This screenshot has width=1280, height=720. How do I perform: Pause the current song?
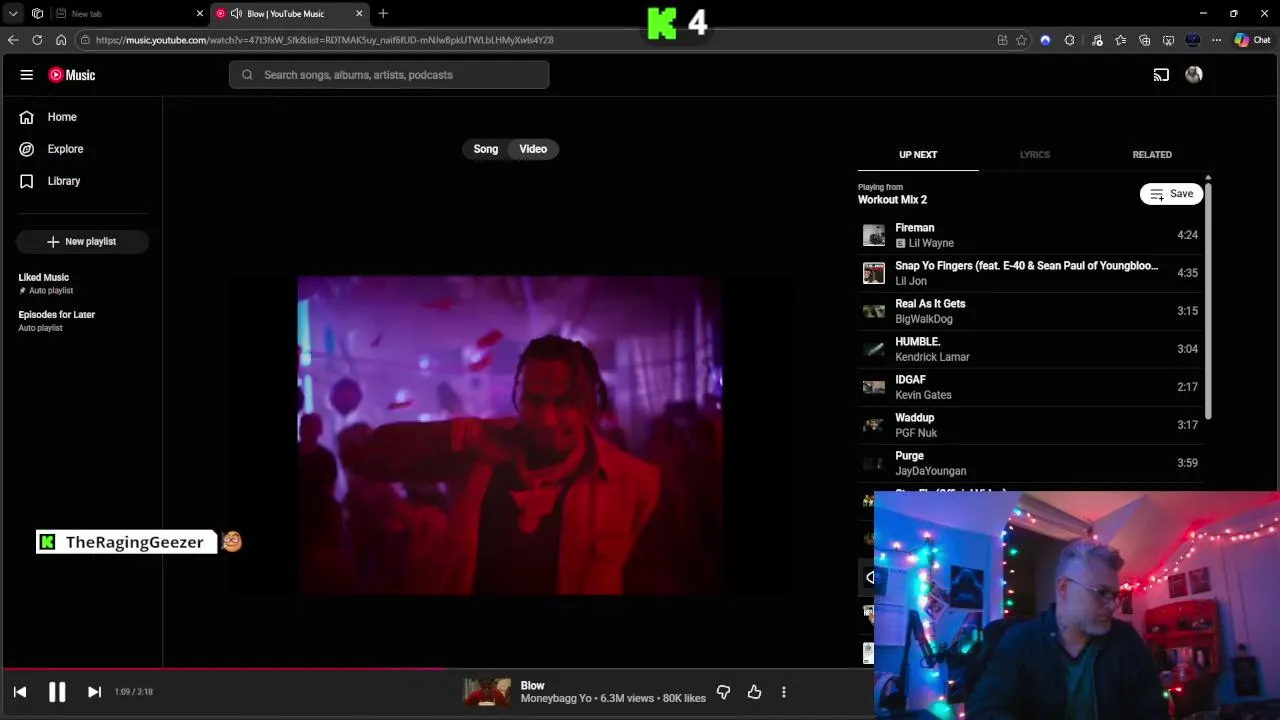point(57,692)
